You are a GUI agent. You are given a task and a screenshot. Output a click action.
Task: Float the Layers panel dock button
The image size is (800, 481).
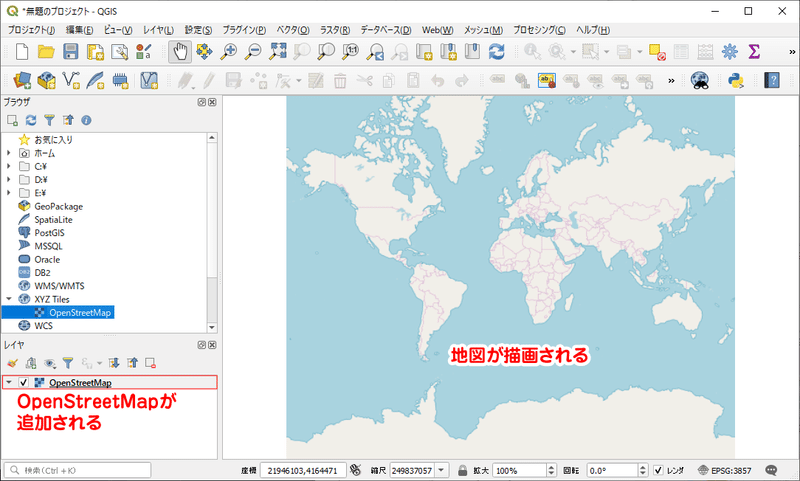[x=202, y=345]
